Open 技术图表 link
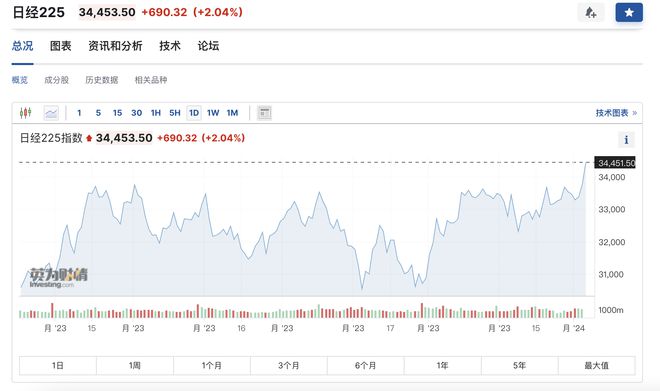The width and height of the screenshot is (660, 391). [616, 113]
